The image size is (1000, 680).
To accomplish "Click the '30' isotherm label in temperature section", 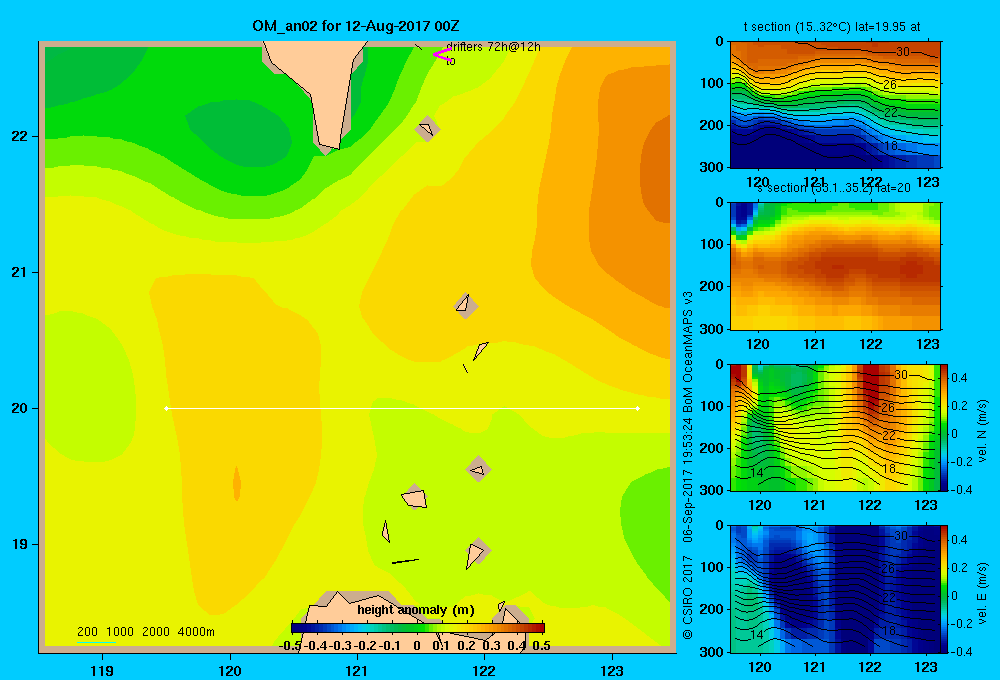I will [x=903, y=52].
